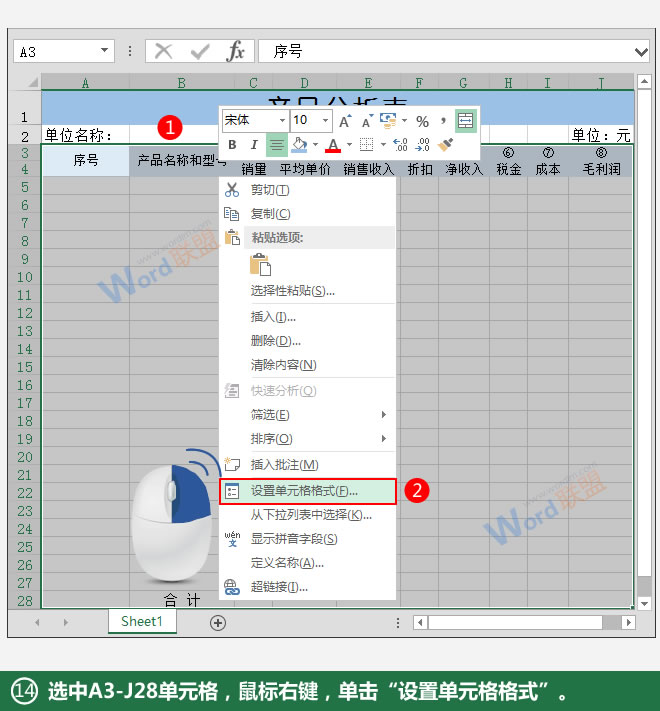Click the fill color paint bucket icon

point(299,145)
